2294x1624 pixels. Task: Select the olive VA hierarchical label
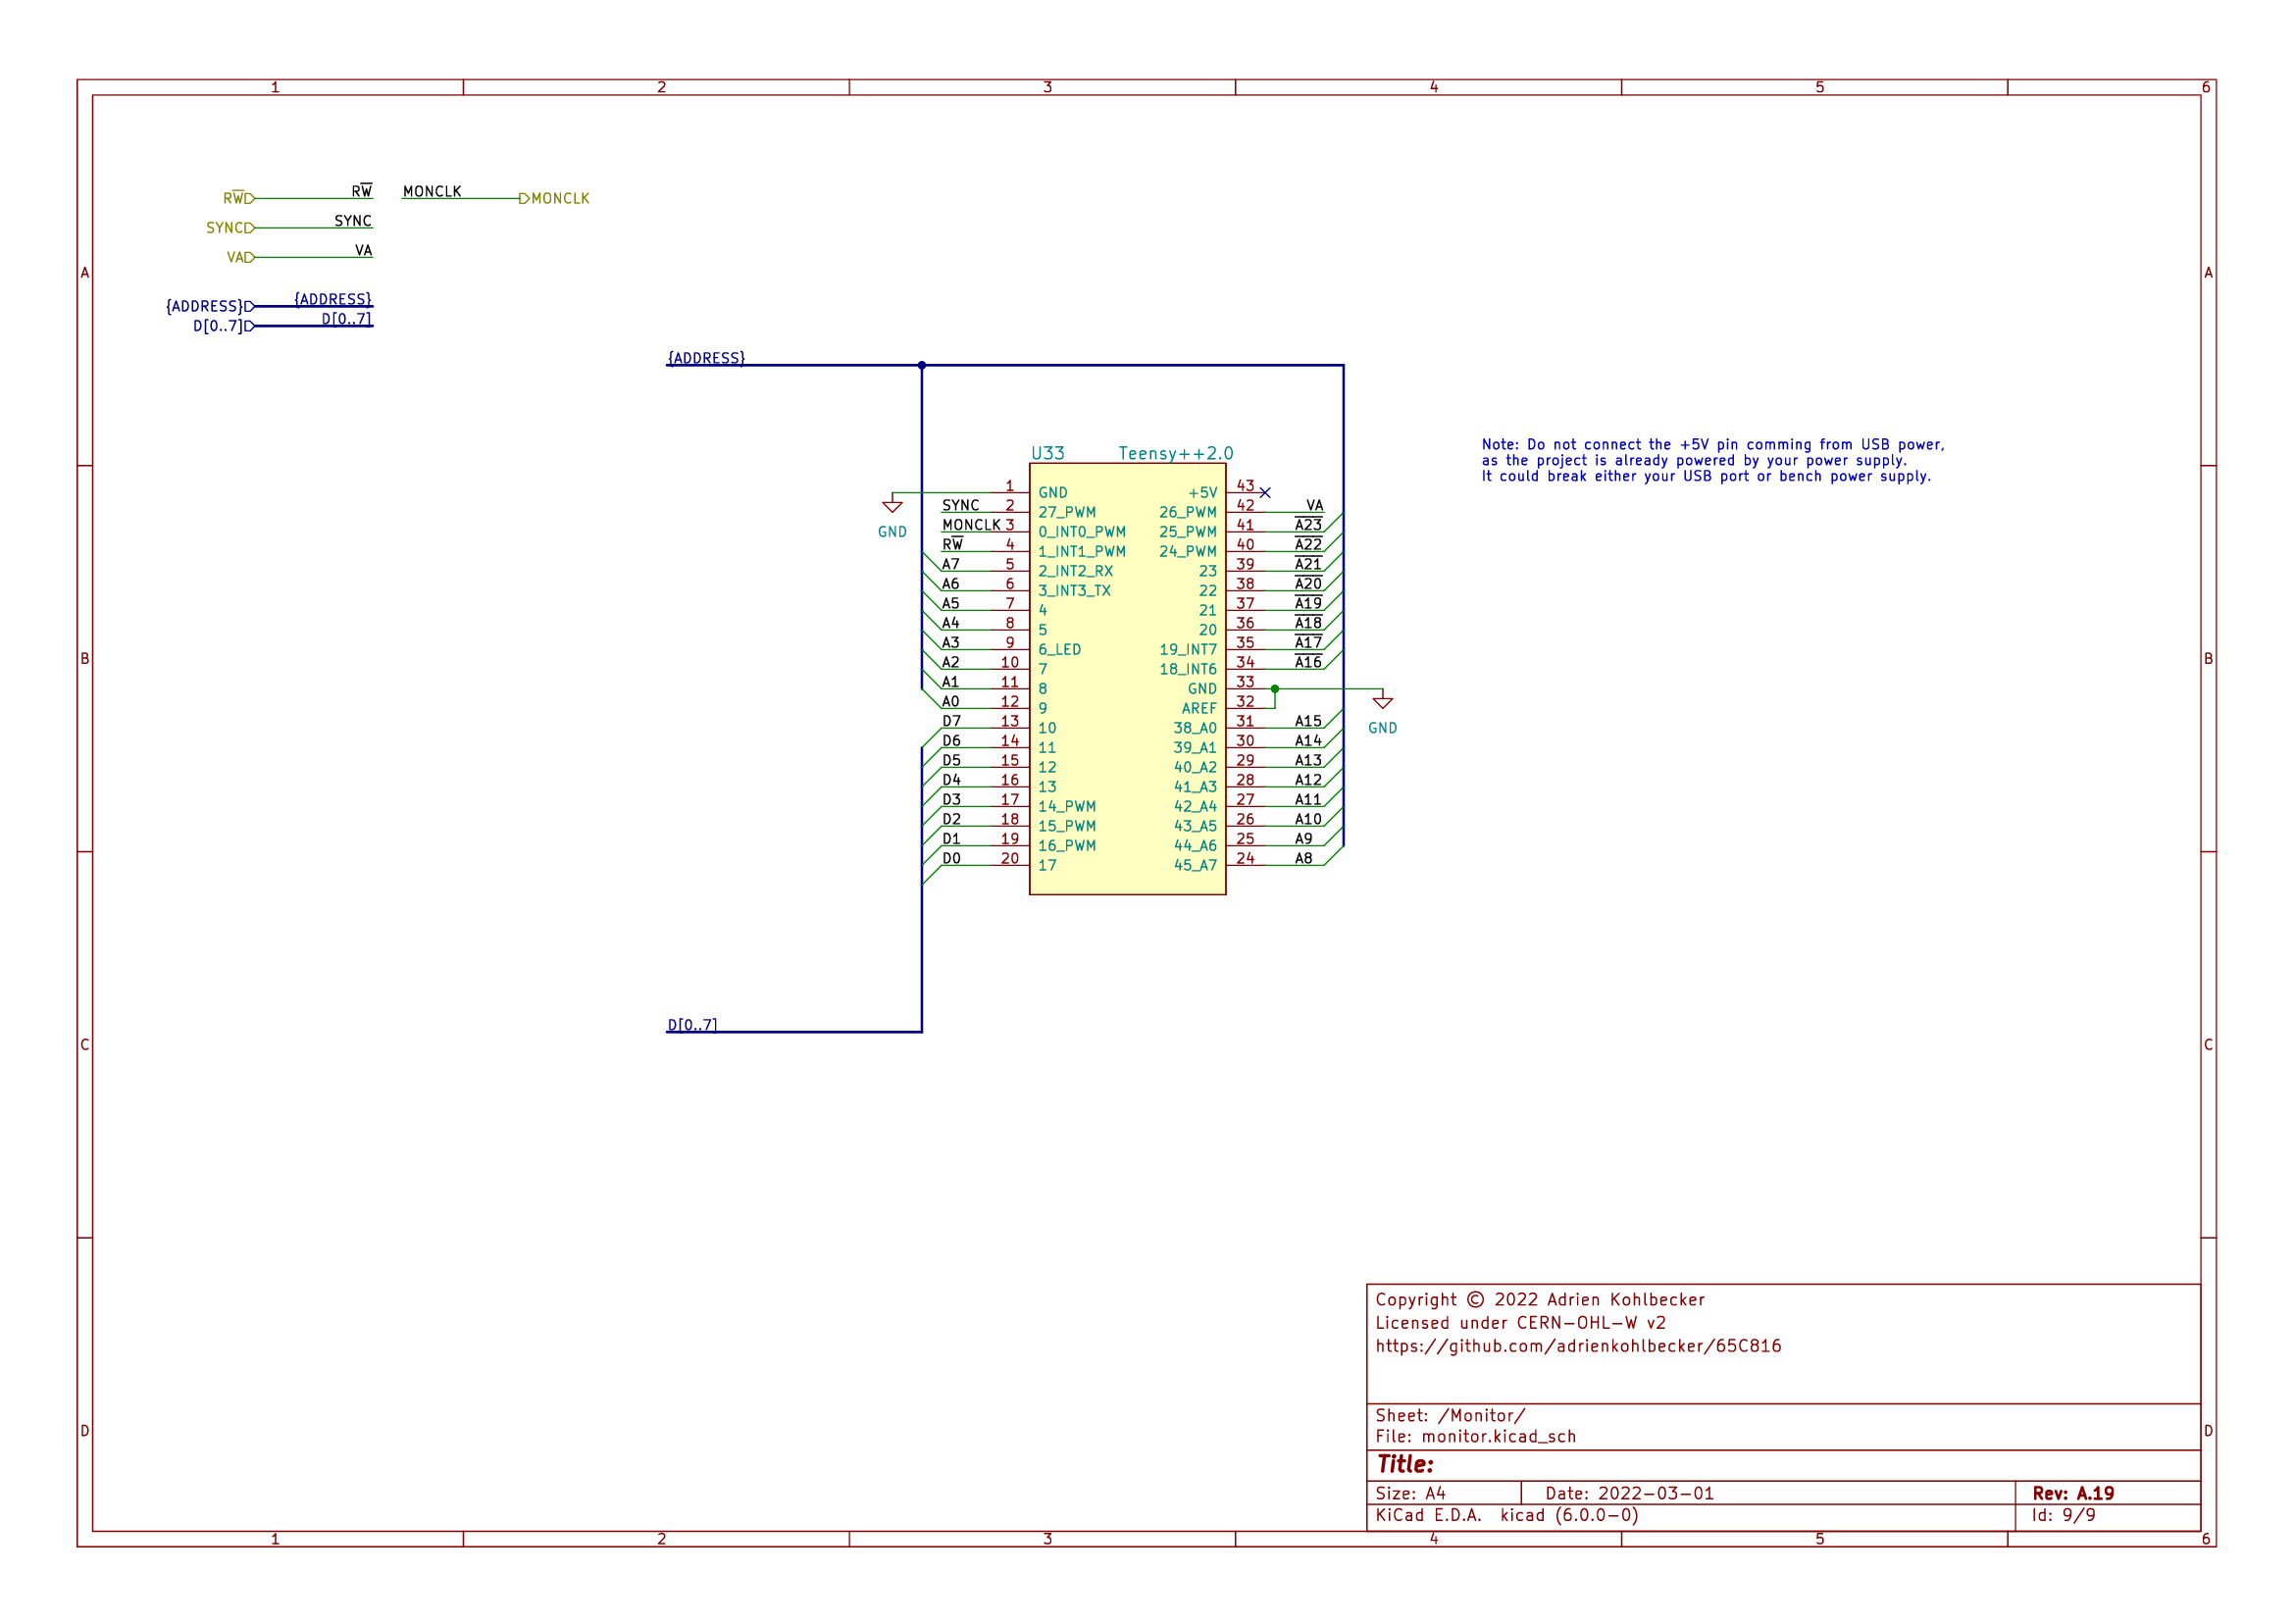pos(240,257)
